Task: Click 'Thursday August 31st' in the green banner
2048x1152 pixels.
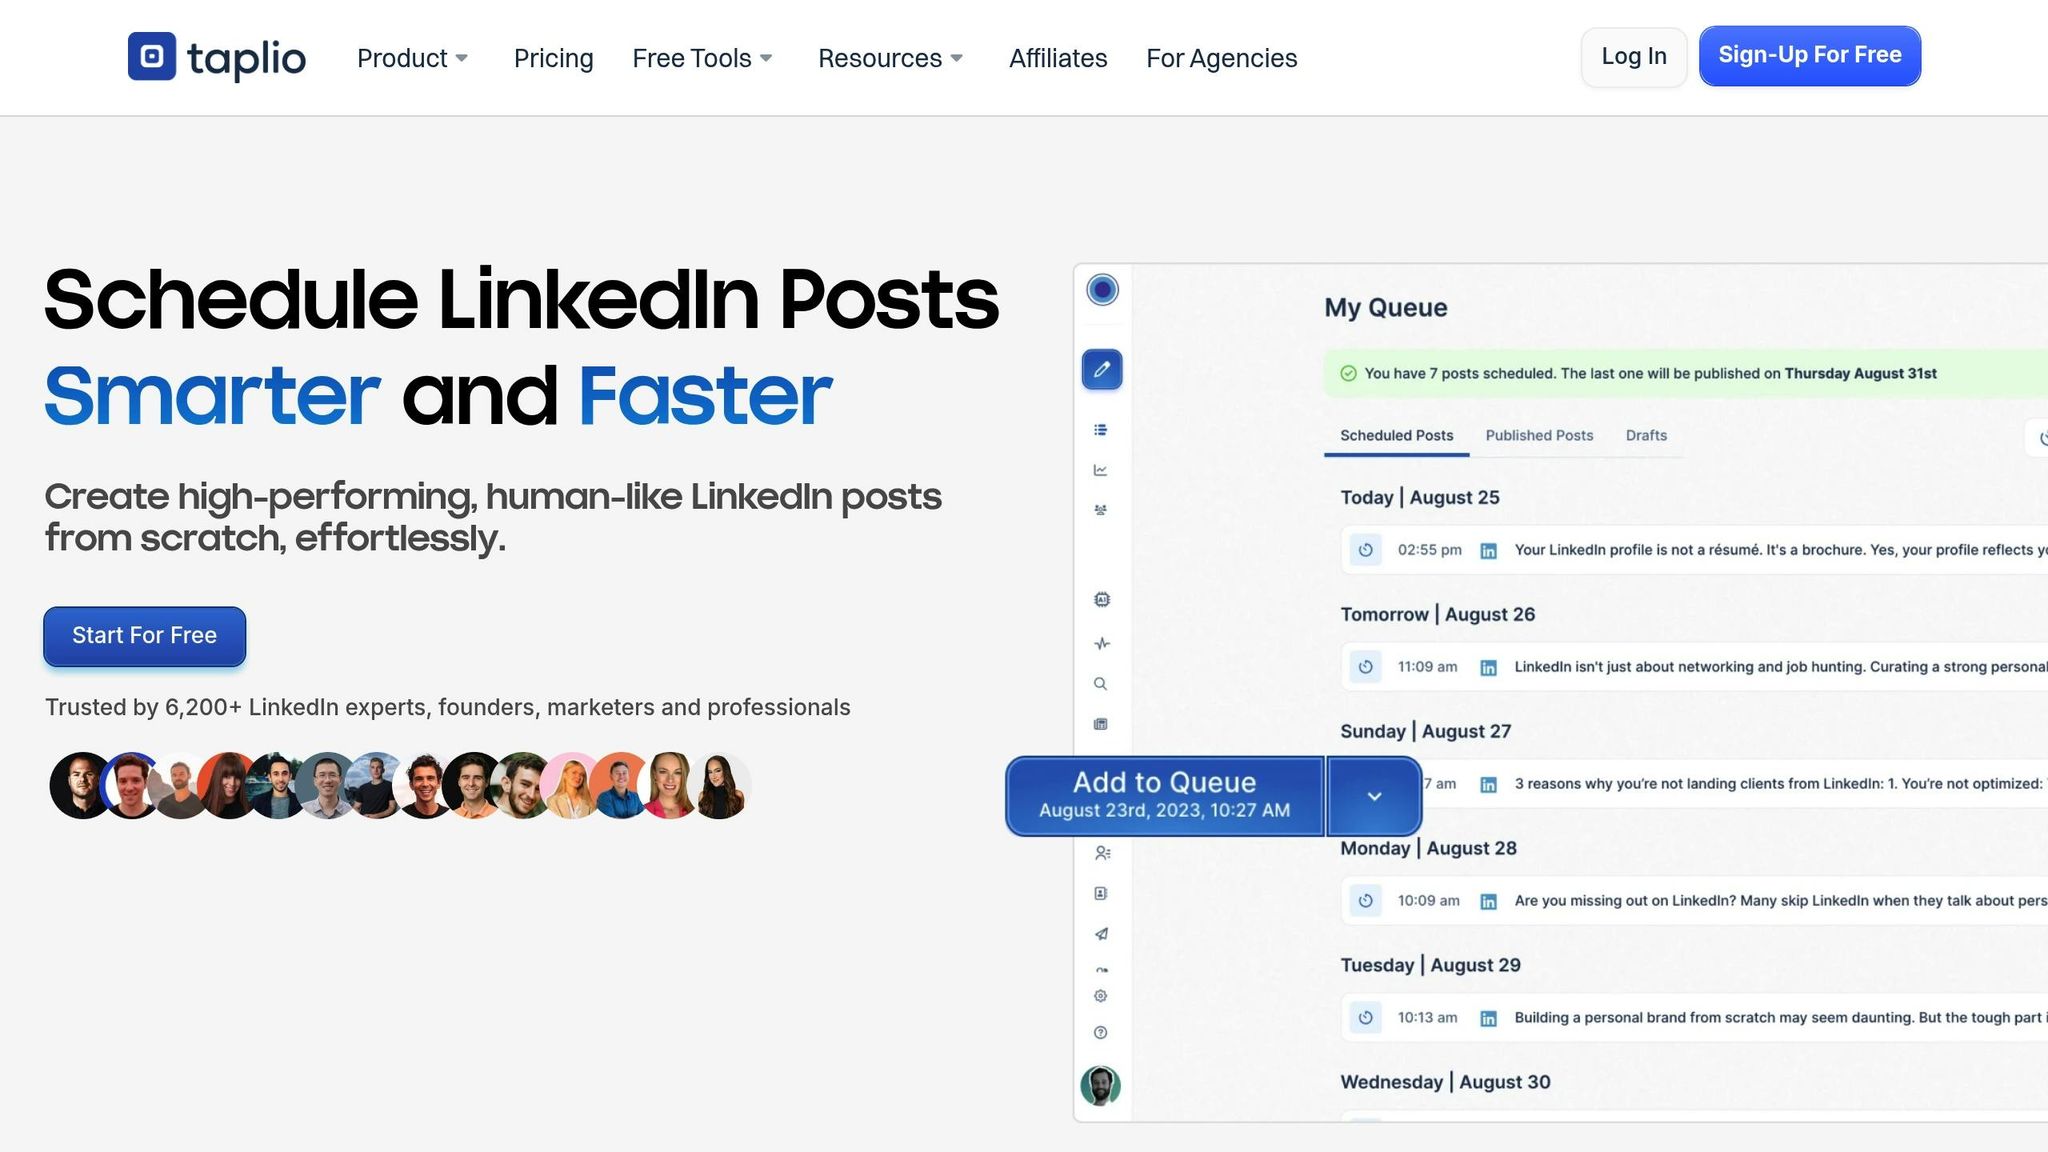Action: [x=1860, y=374]
